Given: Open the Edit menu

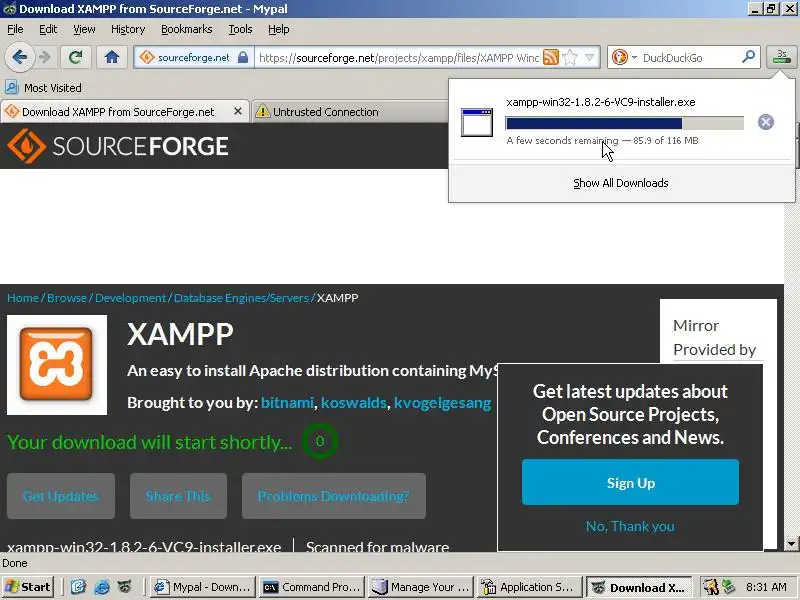Looking at the screenshot, I should (48, 30).
